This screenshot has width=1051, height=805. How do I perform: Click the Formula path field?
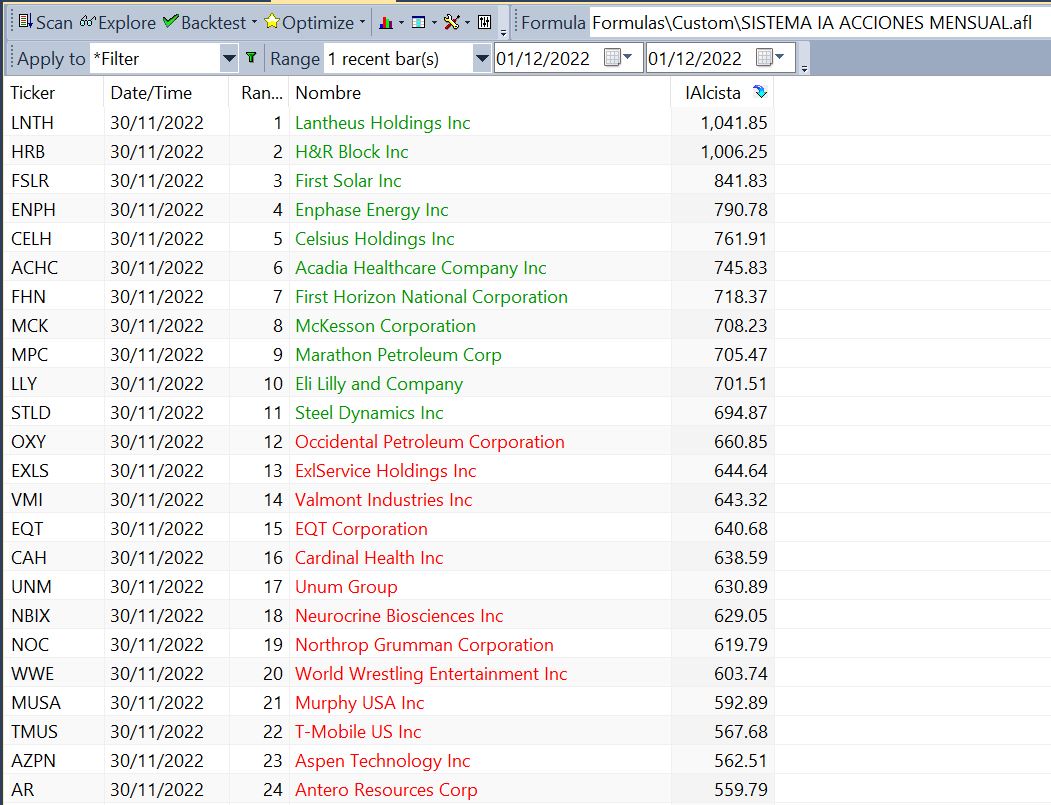818,23
